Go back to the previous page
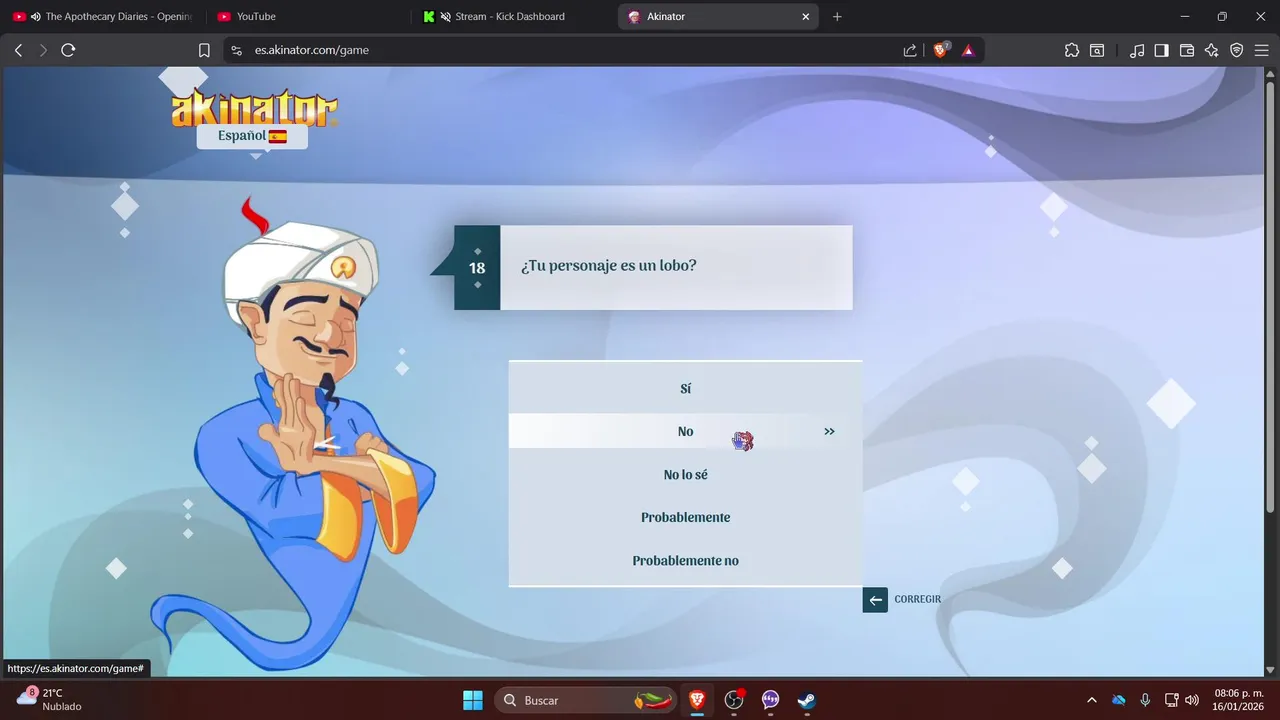This screenshot has width=1280, height=720. pyautogui.click(x=18, y=50)
